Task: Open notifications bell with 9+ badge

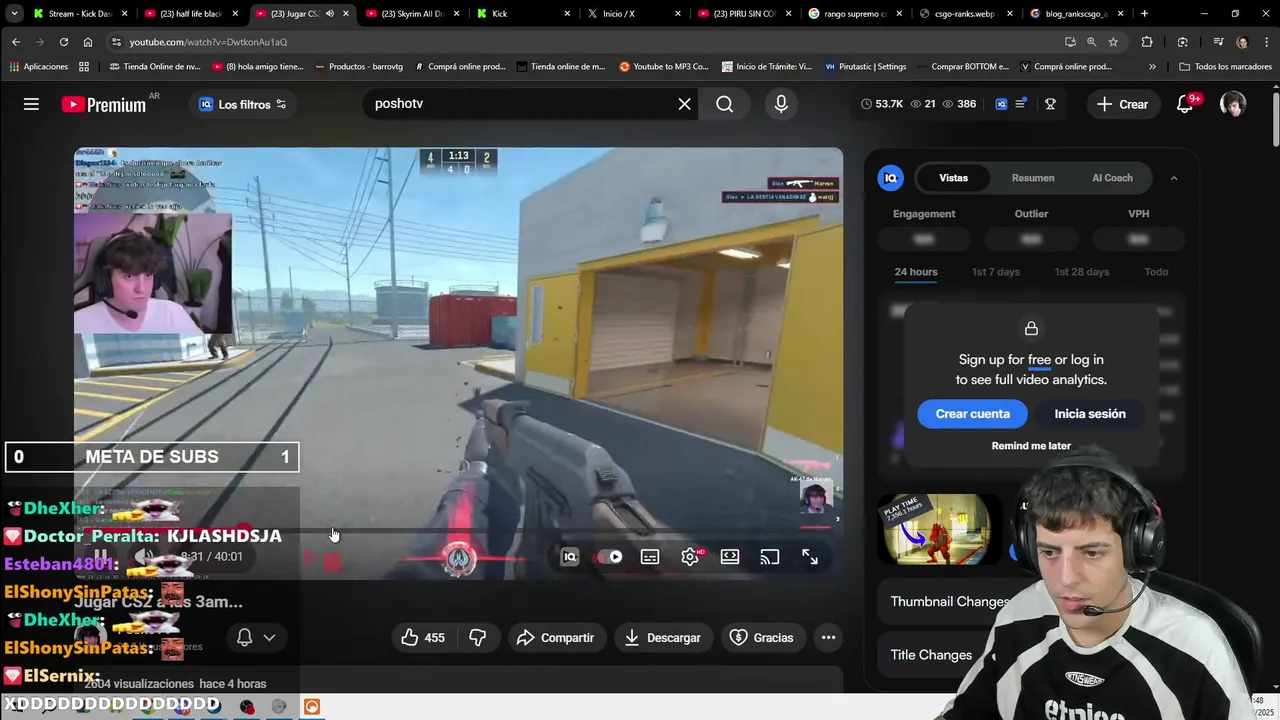Action: coord(1185,104)
